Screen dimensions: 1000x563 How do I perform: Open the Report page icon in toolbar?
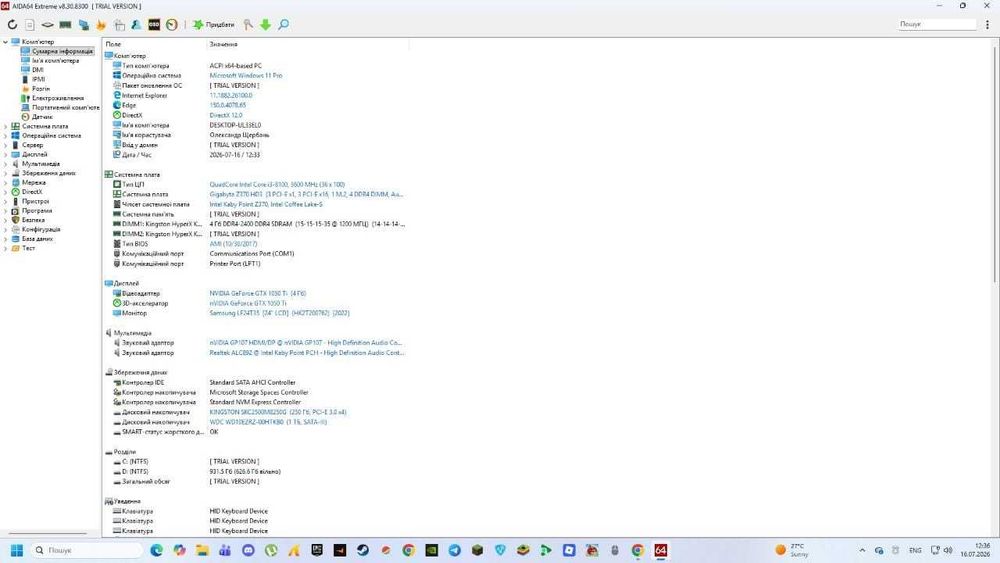[x=29, y=24]
